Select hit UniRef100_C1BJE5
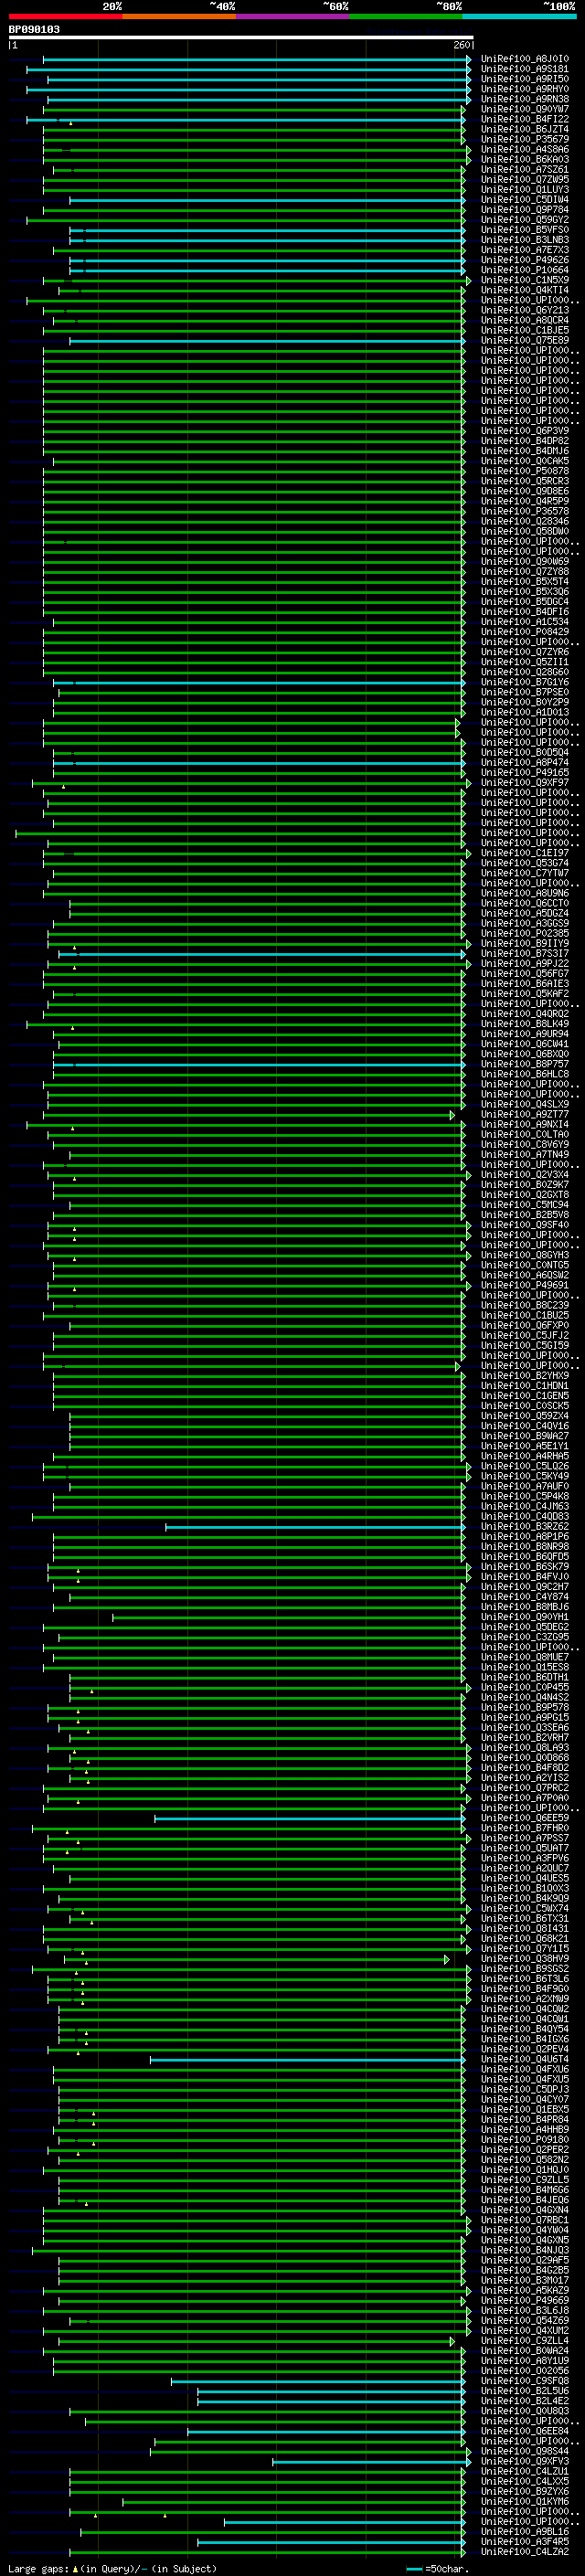This screenshot has width=585, height=2576. point(524,330)
